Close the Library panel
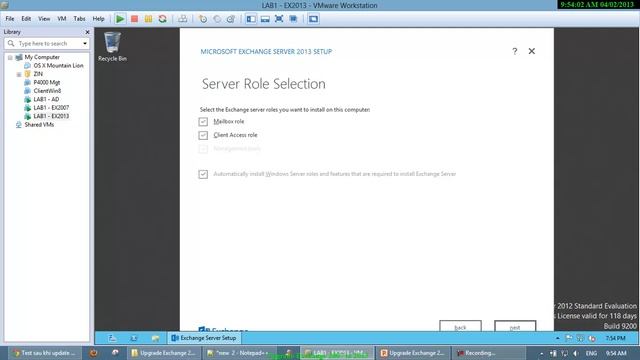 [87, 32]
